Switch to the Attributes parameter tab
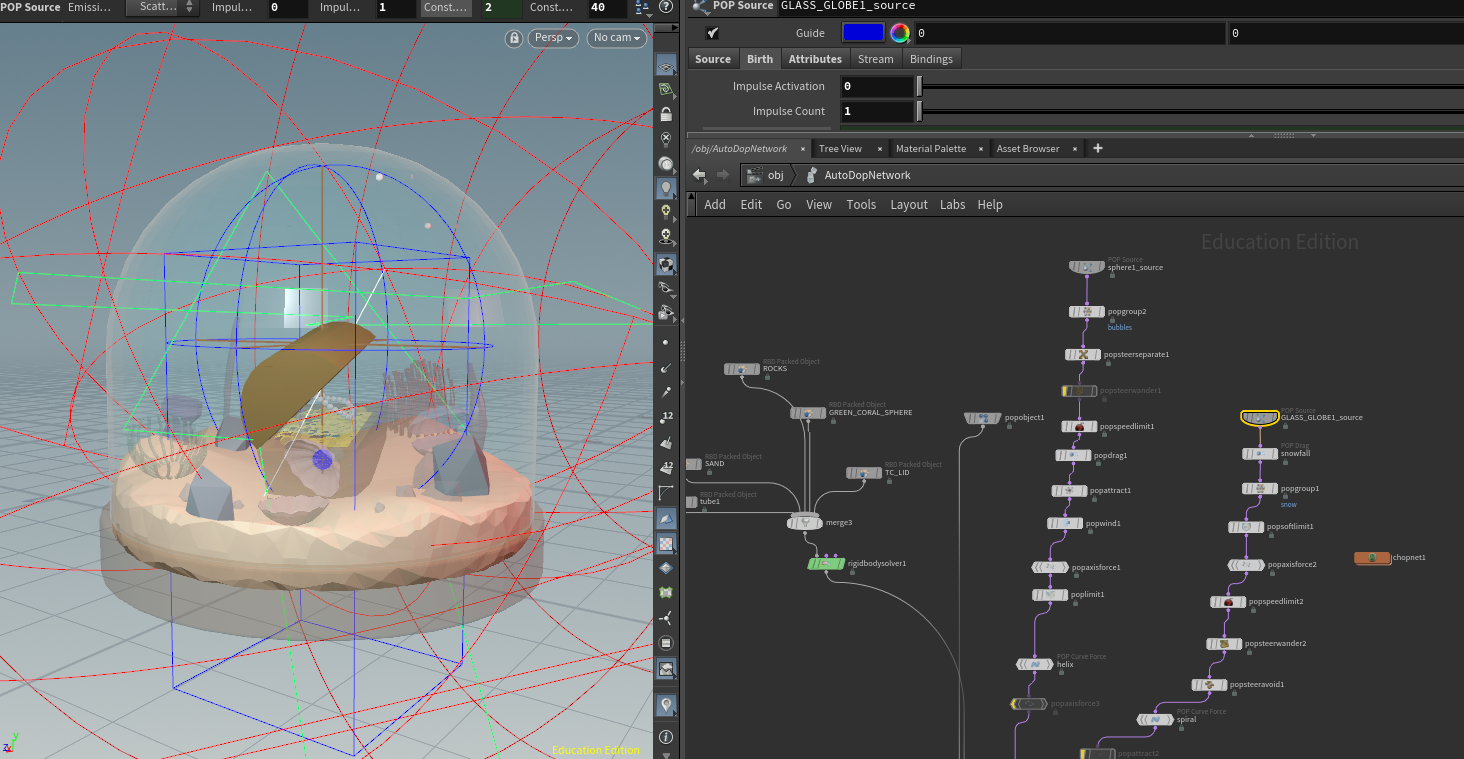The height and width of the screenshot is (759, 1464). point(815,59)
